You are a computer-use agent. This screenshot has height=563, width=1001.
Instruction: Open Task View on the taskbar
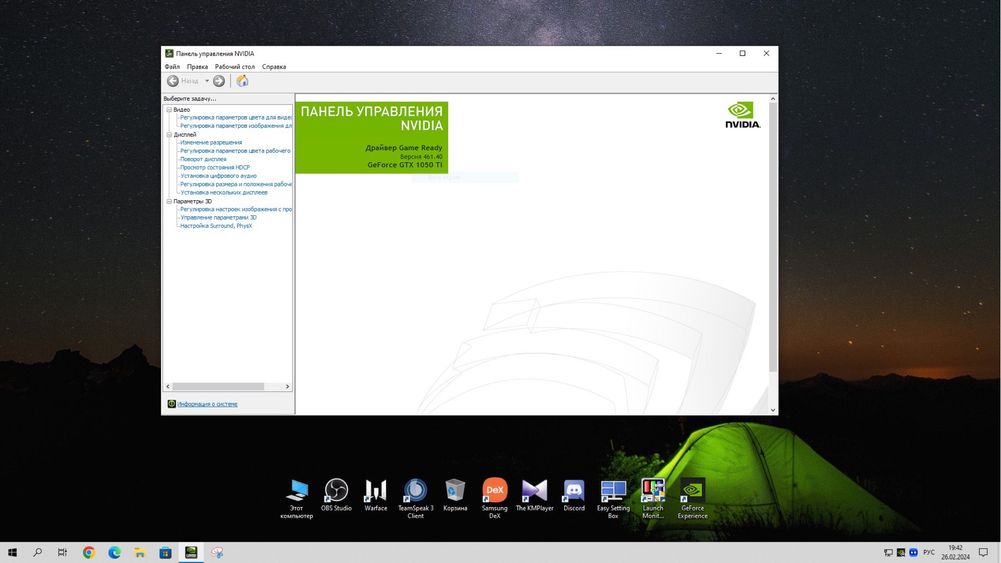tap(62, 553)
